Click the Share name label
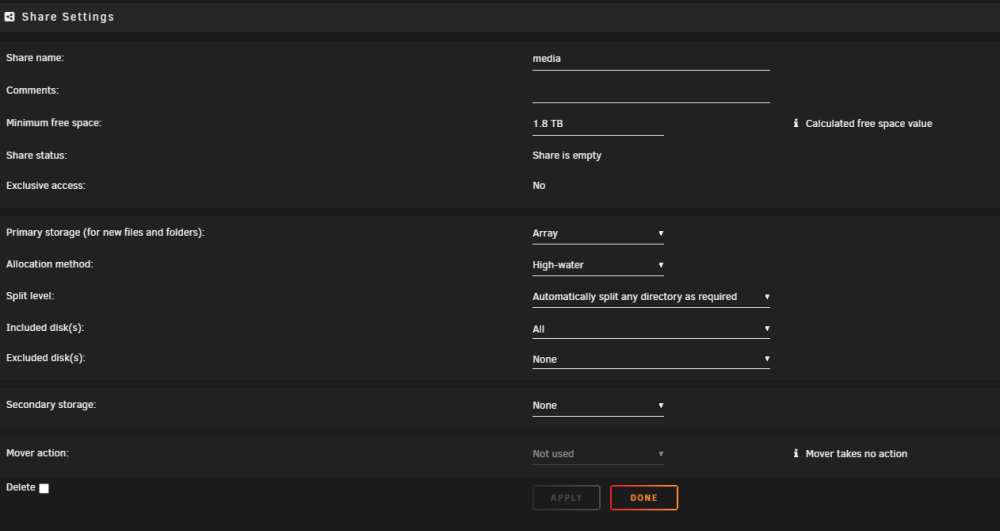The width and height of the screenshot is (1000, 531). pos(35,57)
